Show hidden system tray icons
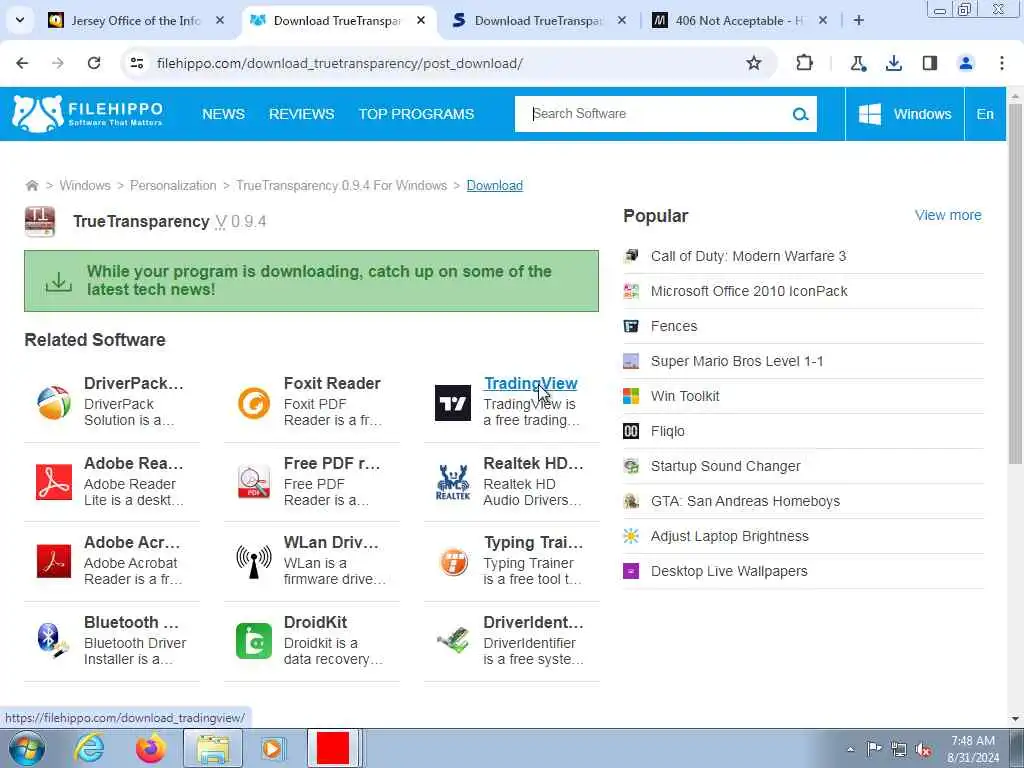This screenshot has height=768, width=1024. pyautogui.click(x=850, y=748)
